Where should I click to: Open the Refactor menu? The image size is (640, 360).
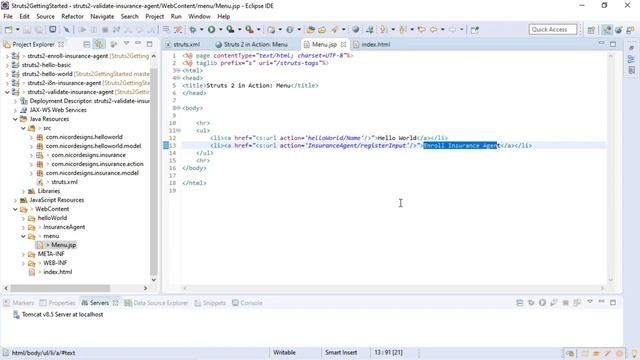pos(72,16)
